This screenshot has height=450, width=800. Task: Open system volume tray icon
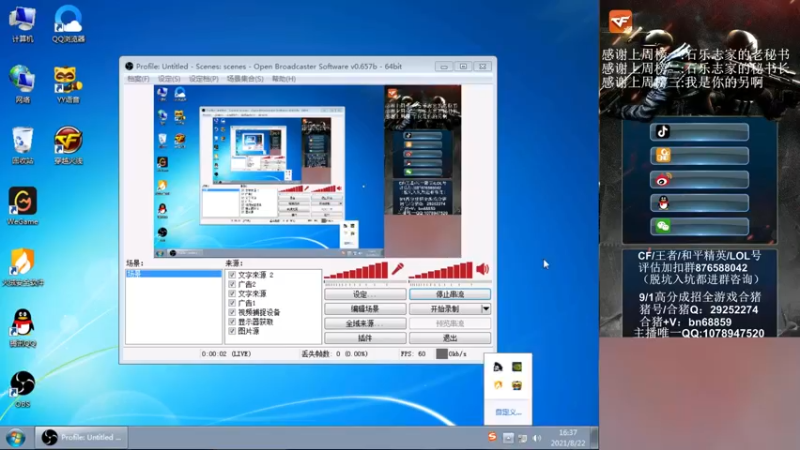(537, 438)
